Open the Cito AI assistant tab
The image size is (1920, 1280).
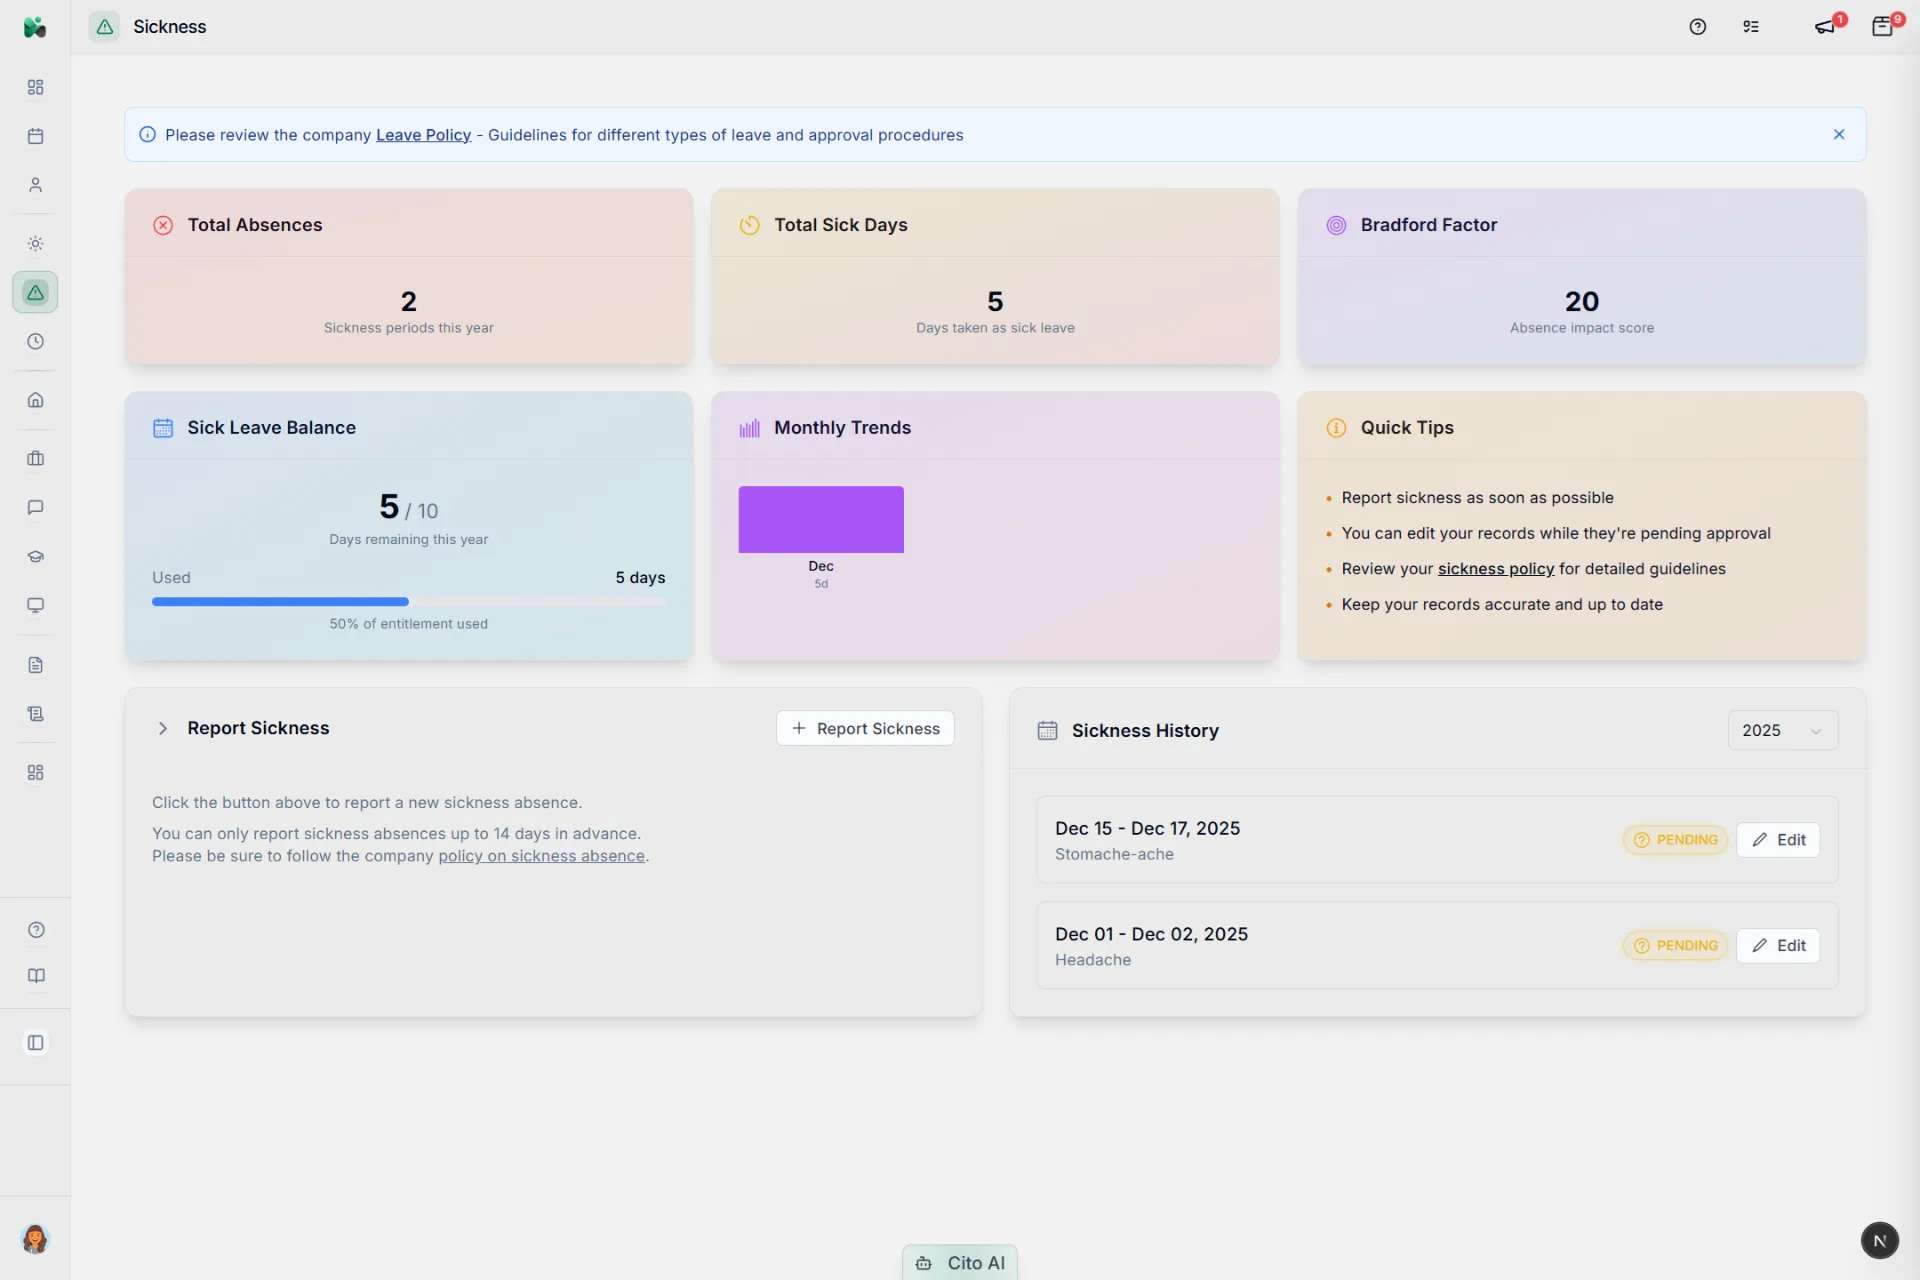[960, 1262]
